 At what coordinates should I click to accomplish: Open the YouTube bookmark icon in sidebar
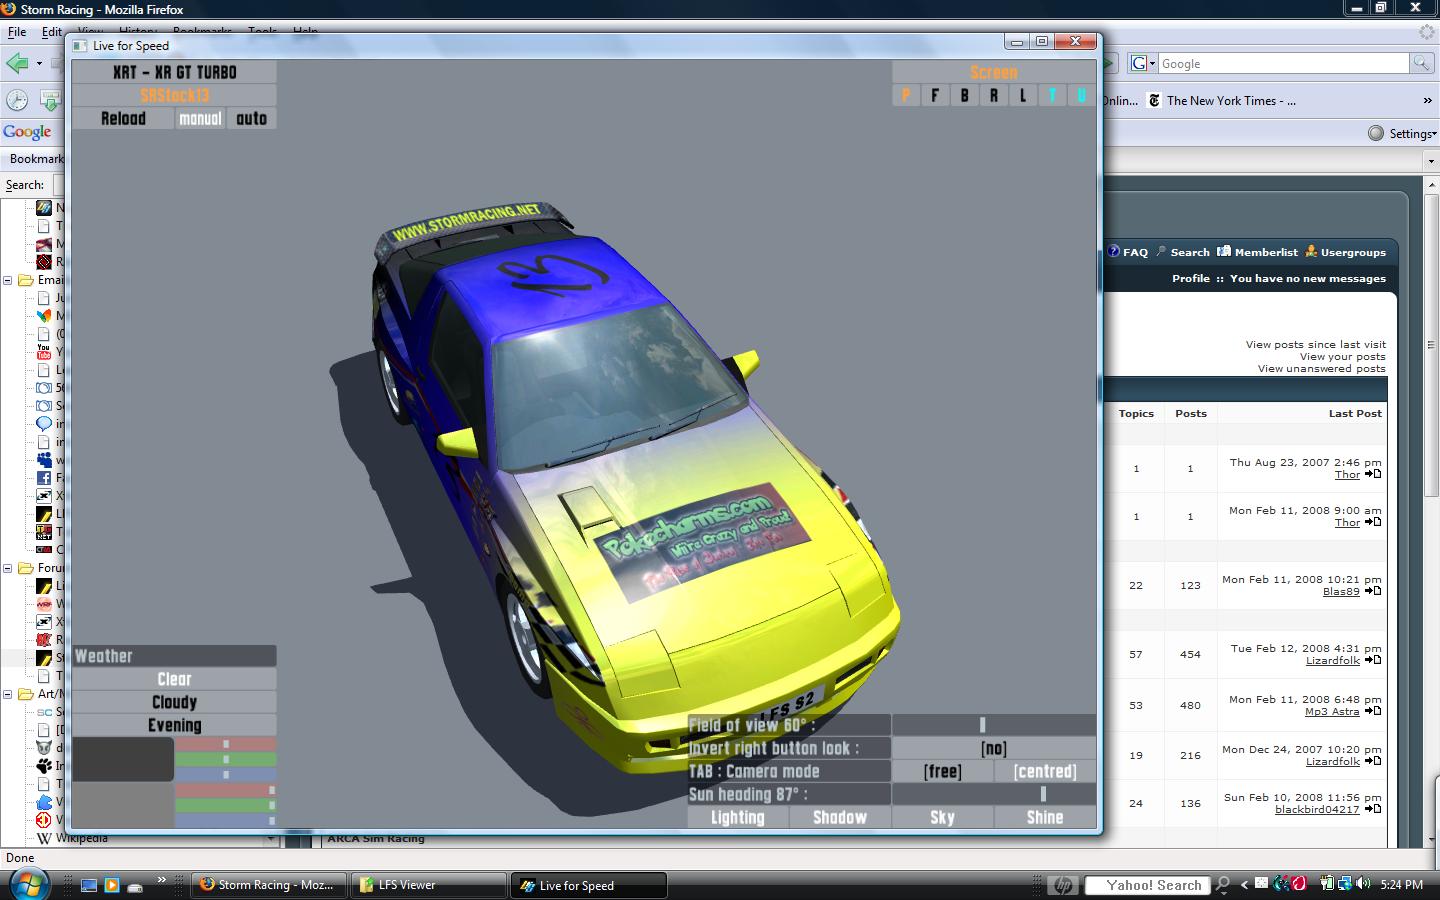(44, 351)
